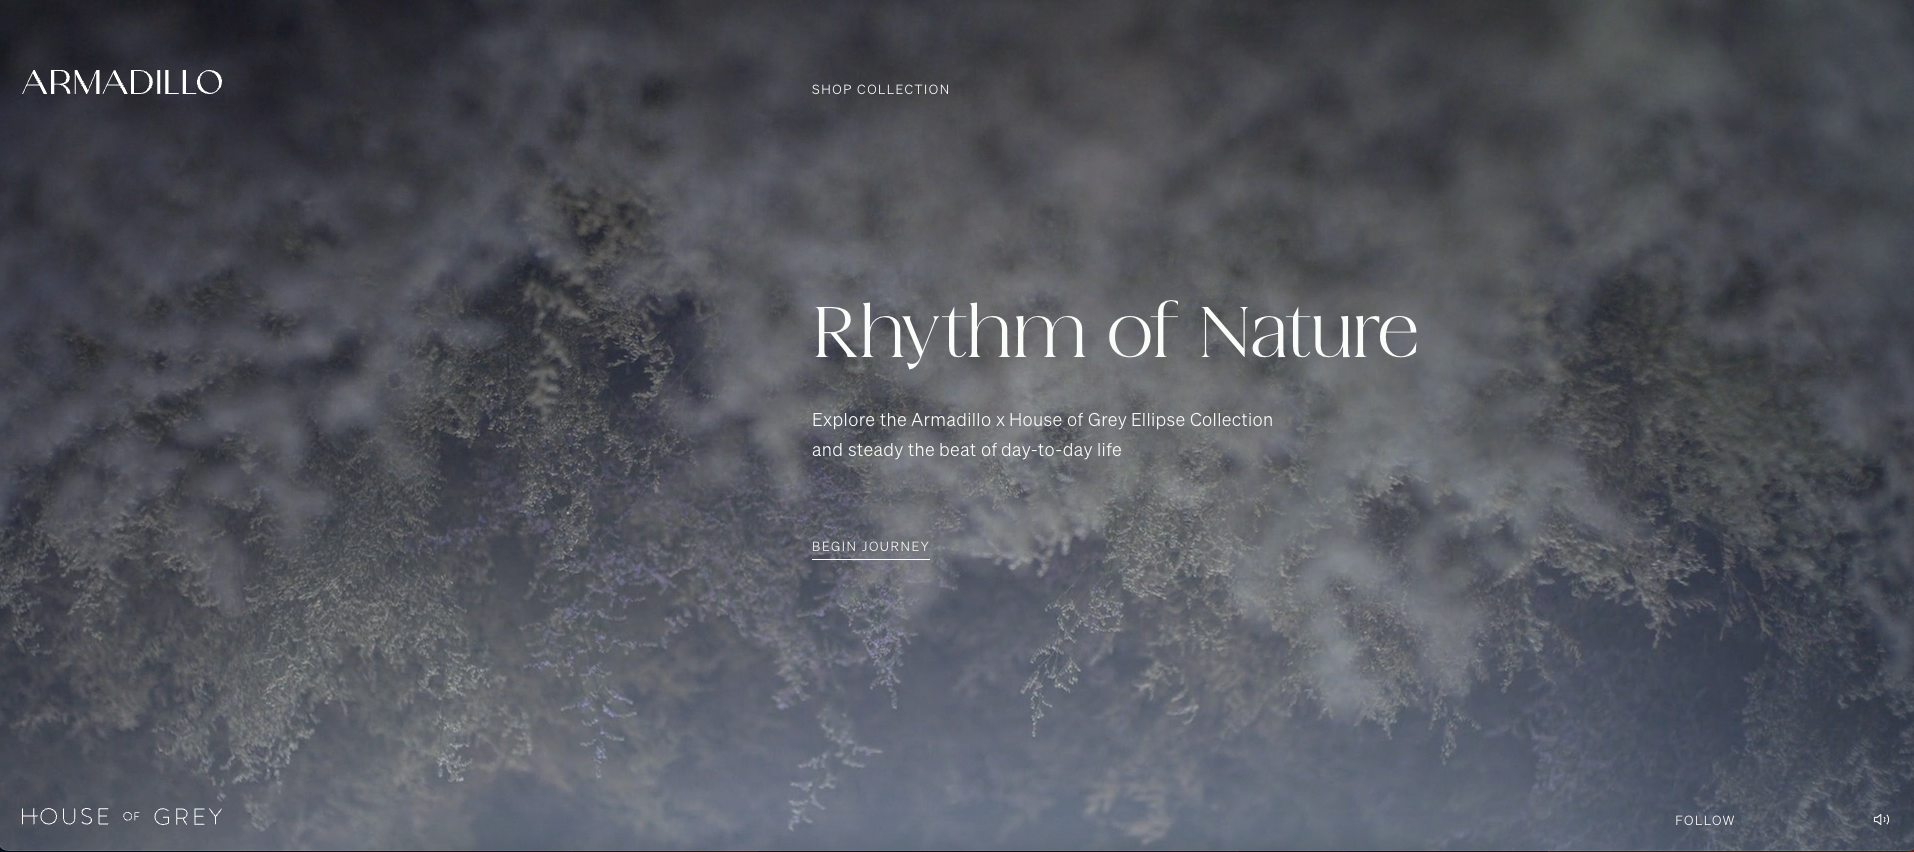
Task: Start the Begin Journey link
Action: (x=870, y=546)
